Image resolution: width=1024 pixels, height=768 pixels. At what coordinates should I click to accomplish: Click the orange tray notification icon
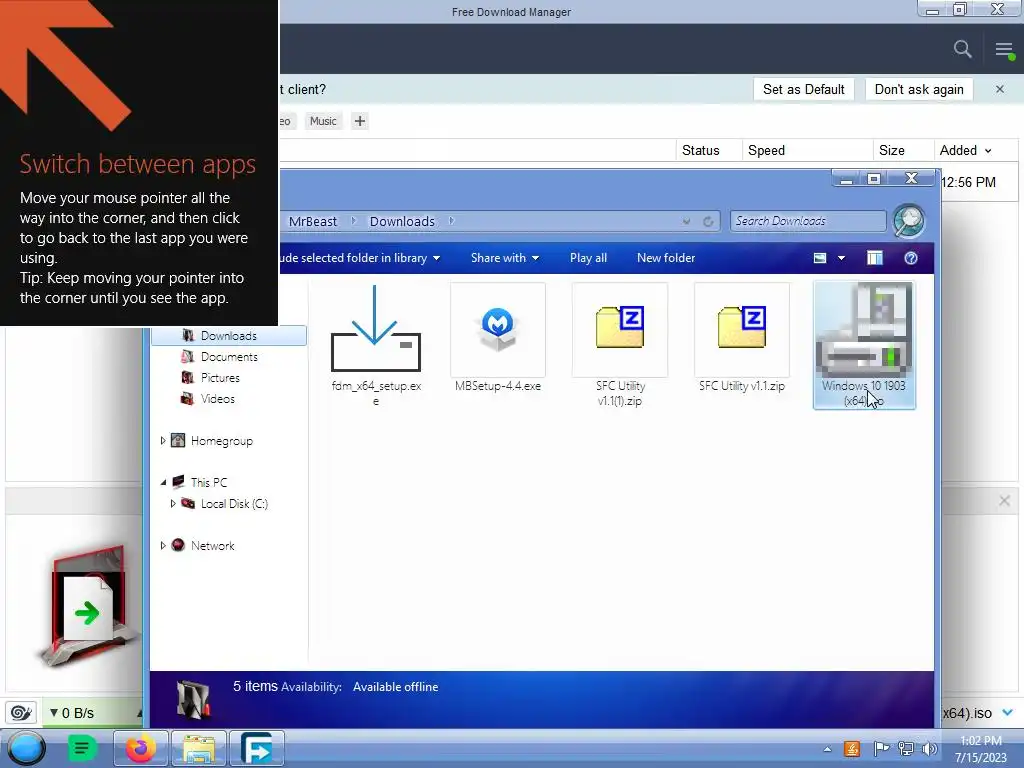coord(852,748)
